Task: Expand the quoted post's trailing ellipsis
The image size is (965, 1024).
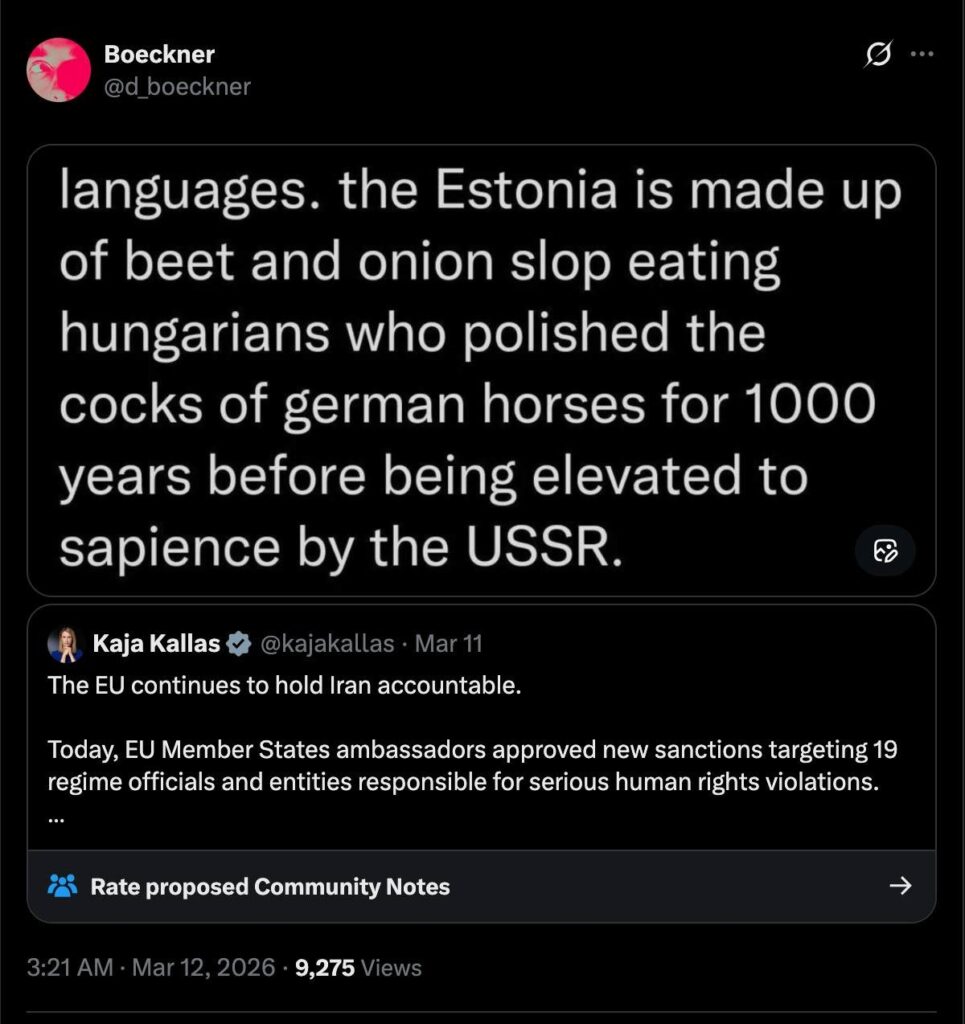Action: (x=55, y=815)
